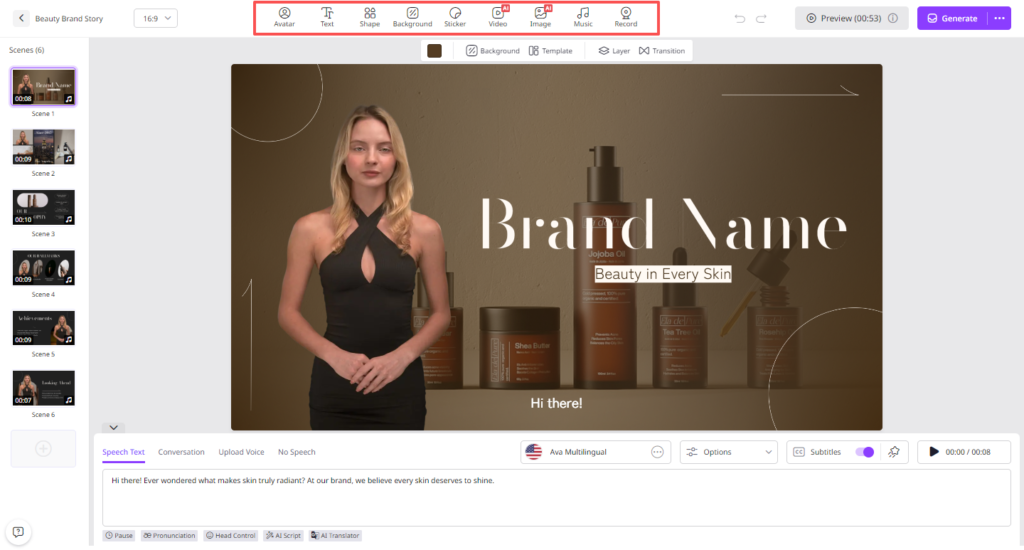Click the Music tool icon

[583, 17]
